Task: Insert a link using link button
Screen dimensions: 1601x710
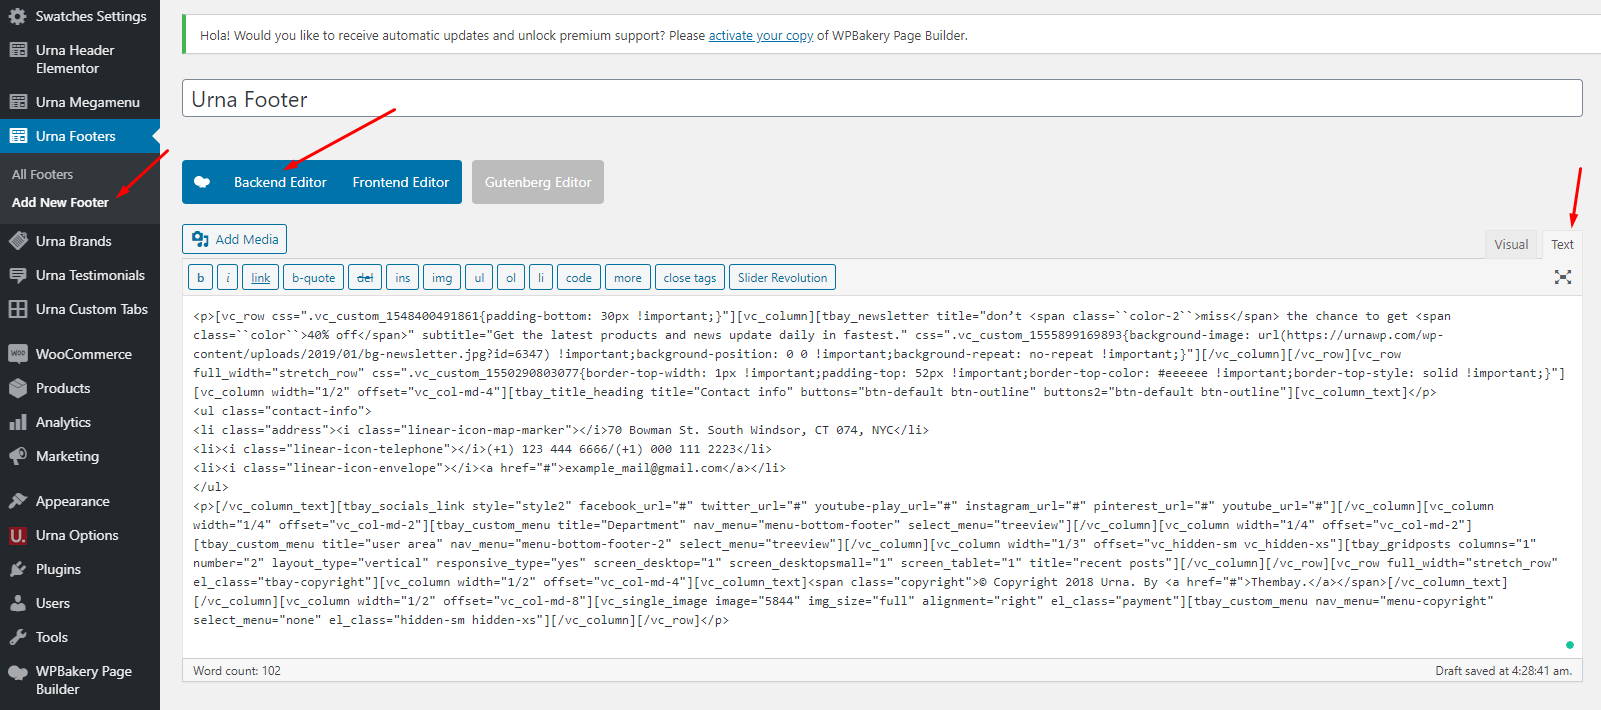Action: tap(261, 277)
